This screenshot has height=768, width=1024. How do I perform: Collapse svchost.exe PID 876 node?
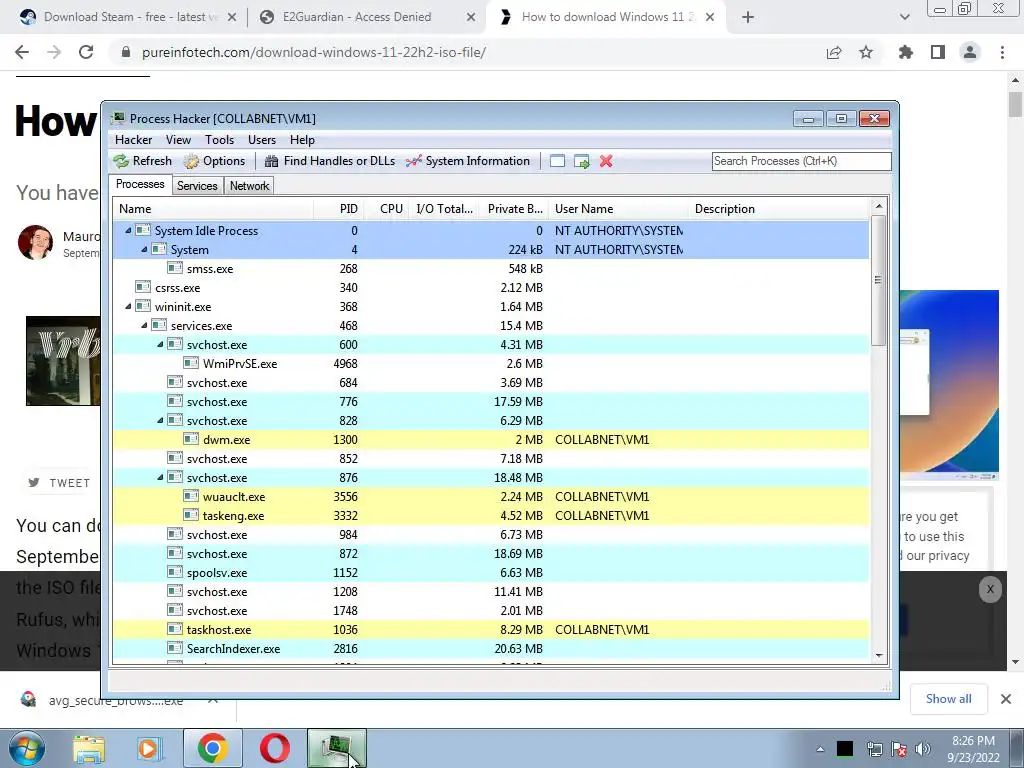coord(161,477)
